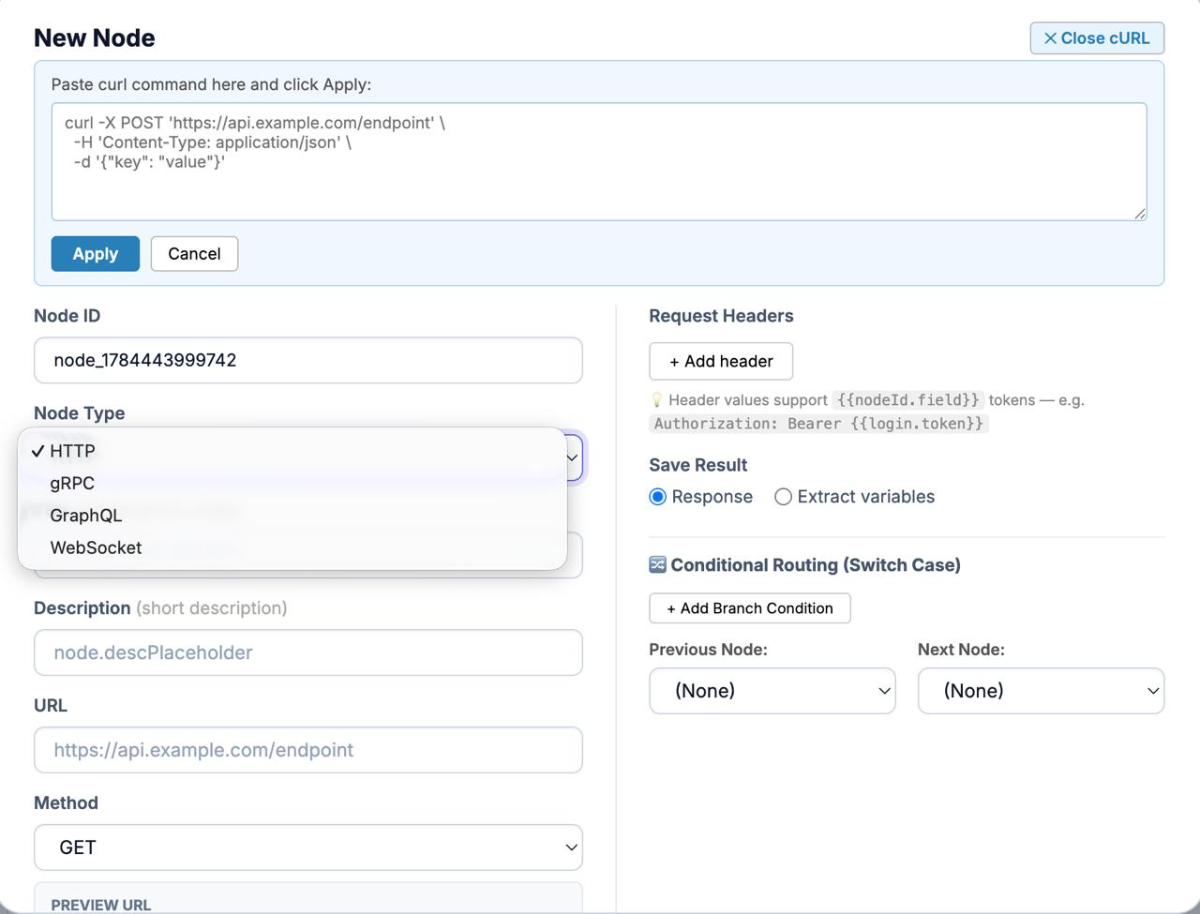Click the Node Type dropdown chevron

(x=572, y=458)
